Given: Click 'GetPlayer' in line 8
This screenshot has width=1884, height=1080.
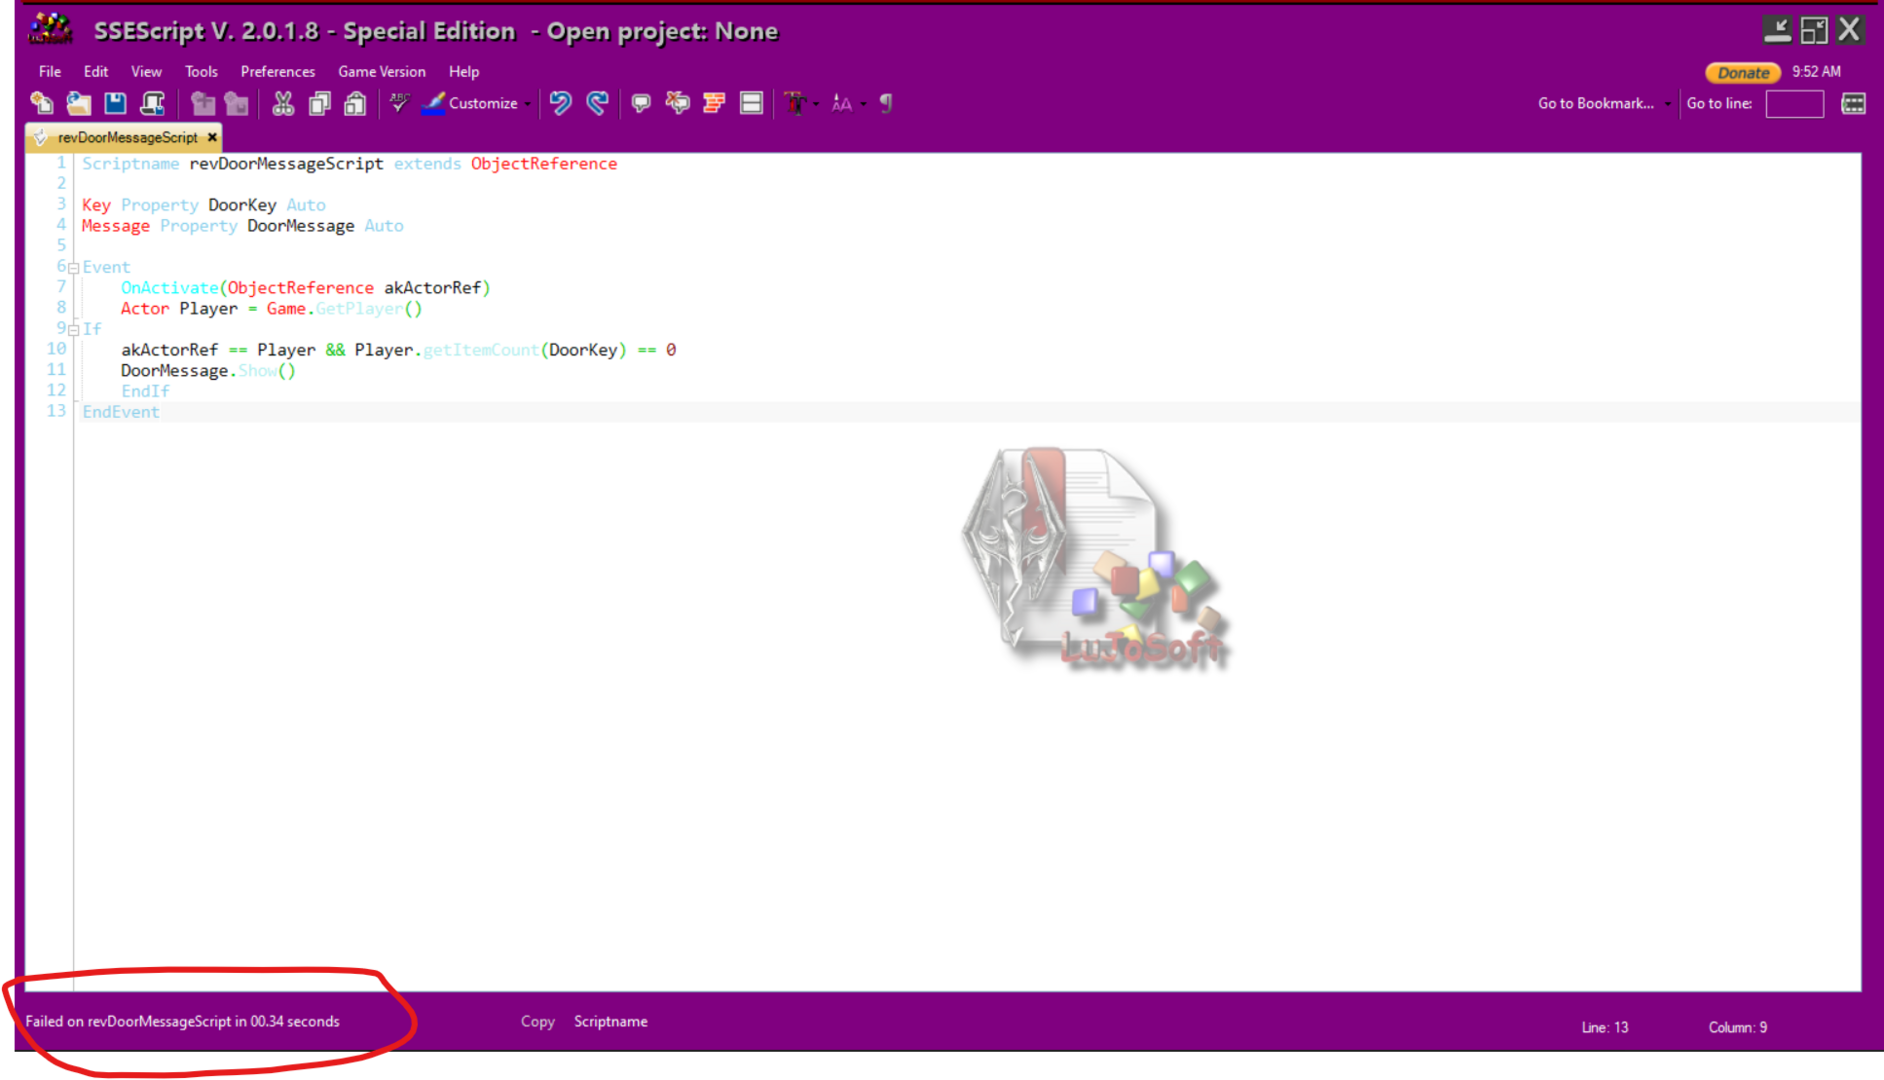Looking at the screenshot, I should (359, 308).
